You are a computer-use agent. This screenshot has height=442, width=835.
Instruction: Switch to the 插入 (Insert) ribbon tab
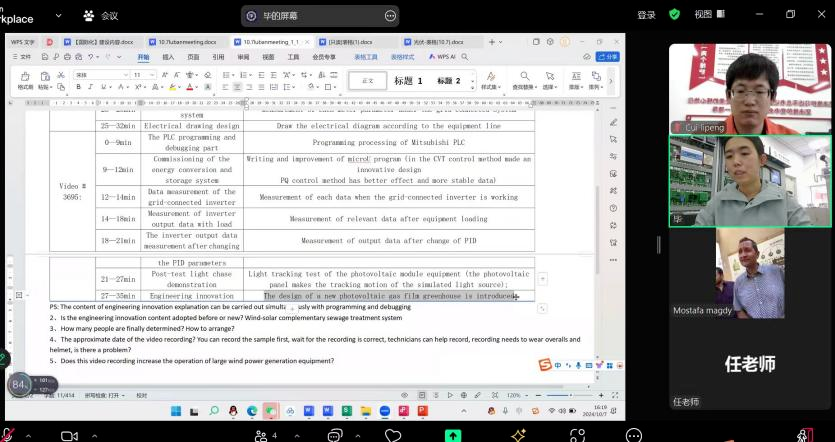(x=168, y=57)
